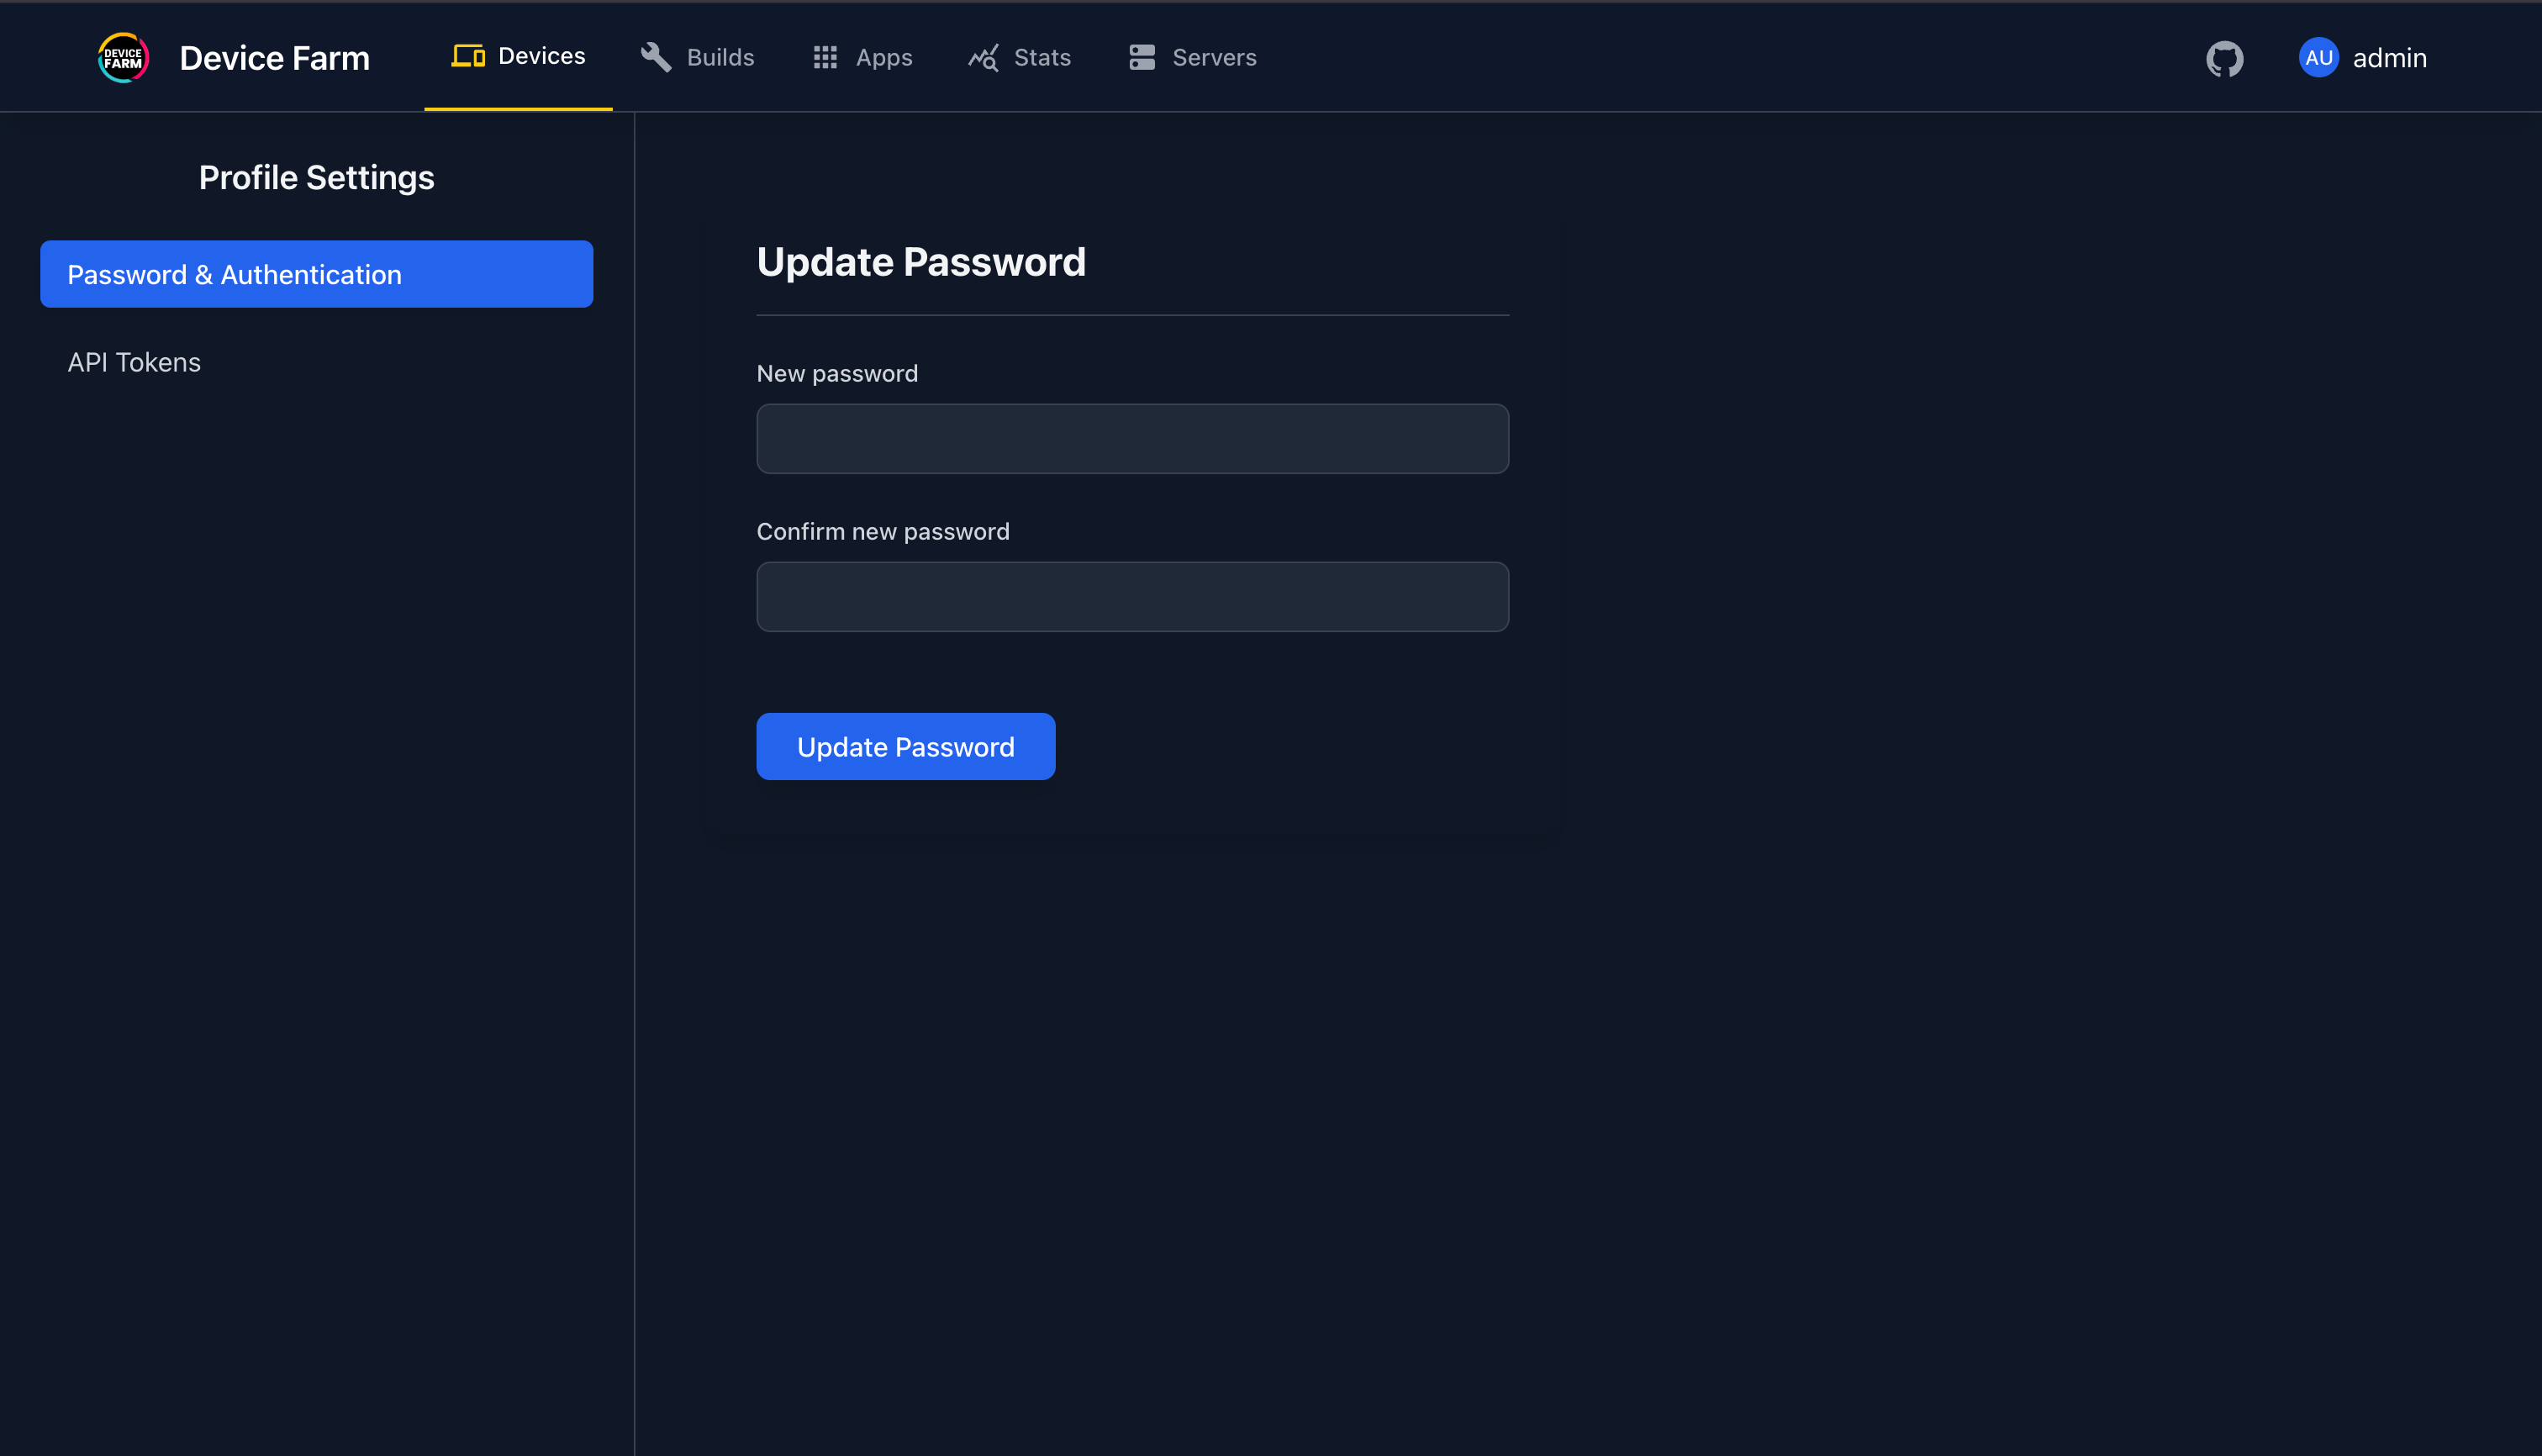The height and width of the screenshot is (1456, 2542).
Task: Click the Apps grid icon
Action: [825, 57]
